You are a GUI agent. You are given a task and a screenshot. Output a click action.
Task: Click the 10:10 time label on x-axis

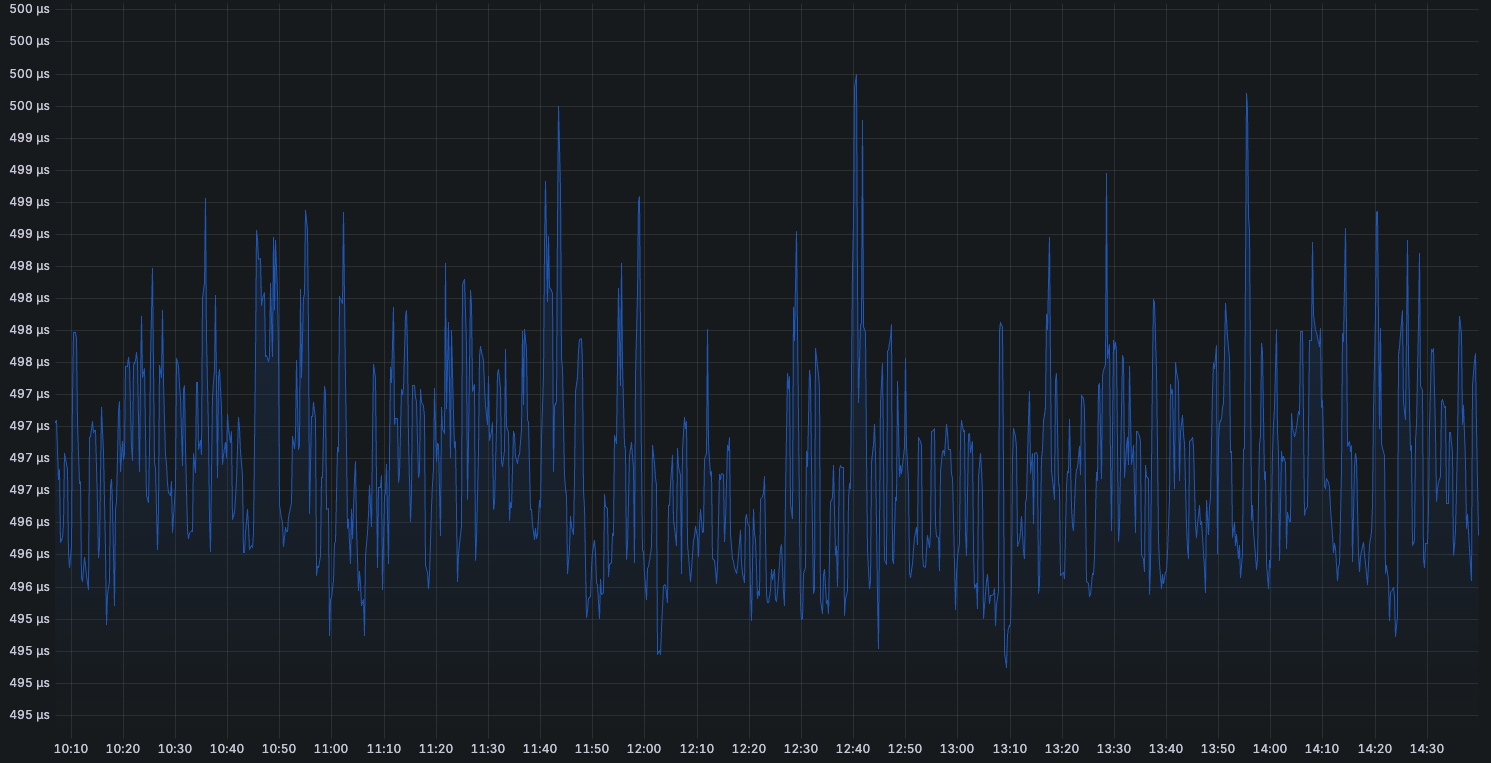pyautogui.click(x=70, y=749)
